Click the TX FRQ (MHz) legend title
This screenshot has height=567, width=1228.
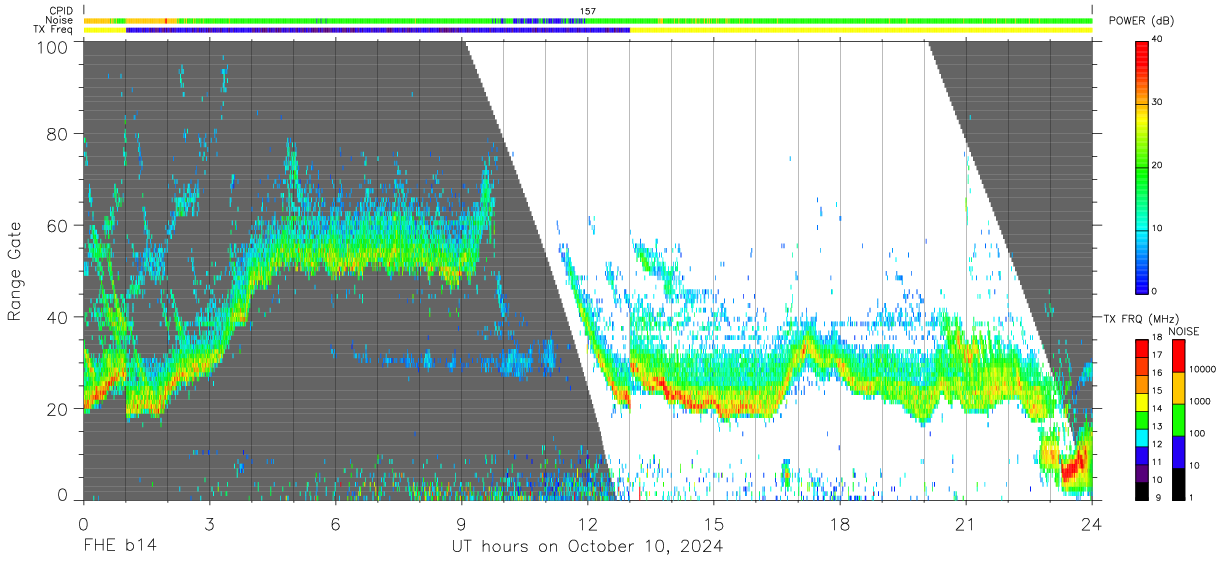pyautogui.click(x=1139, y=318)
